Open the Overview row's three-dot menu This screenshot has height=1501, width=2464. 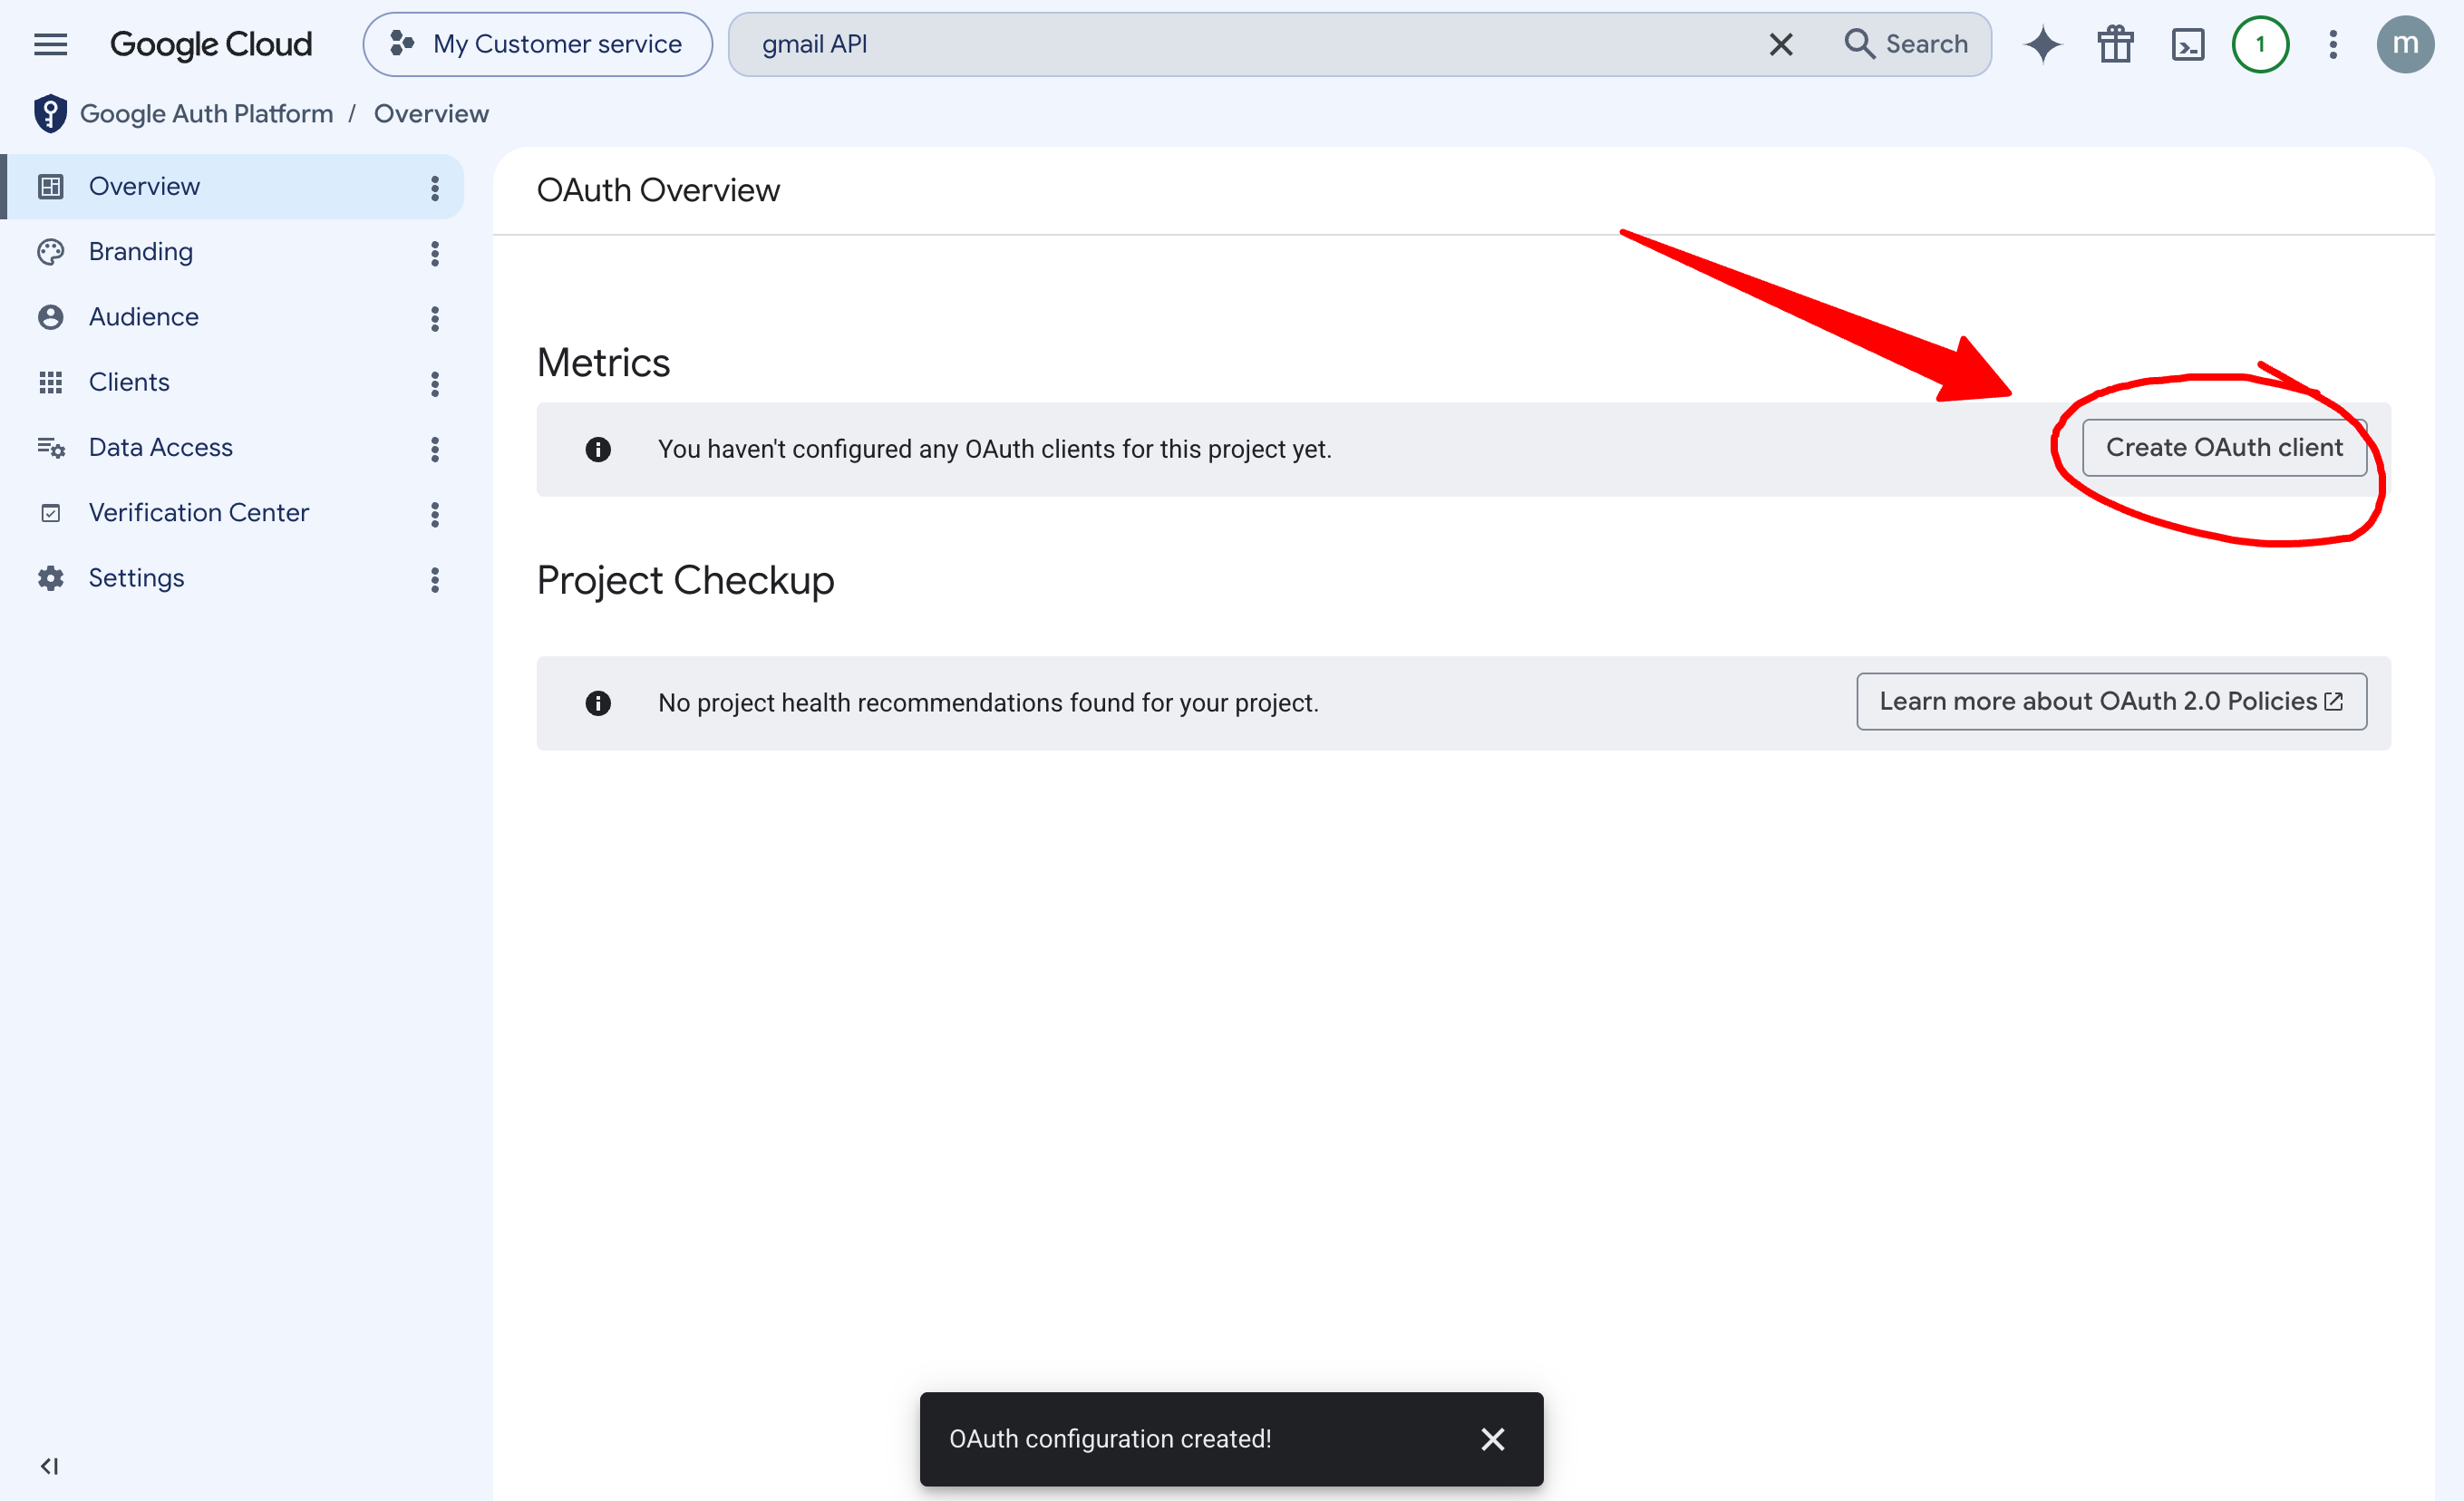pyautogui.click(x=435, y=188)
